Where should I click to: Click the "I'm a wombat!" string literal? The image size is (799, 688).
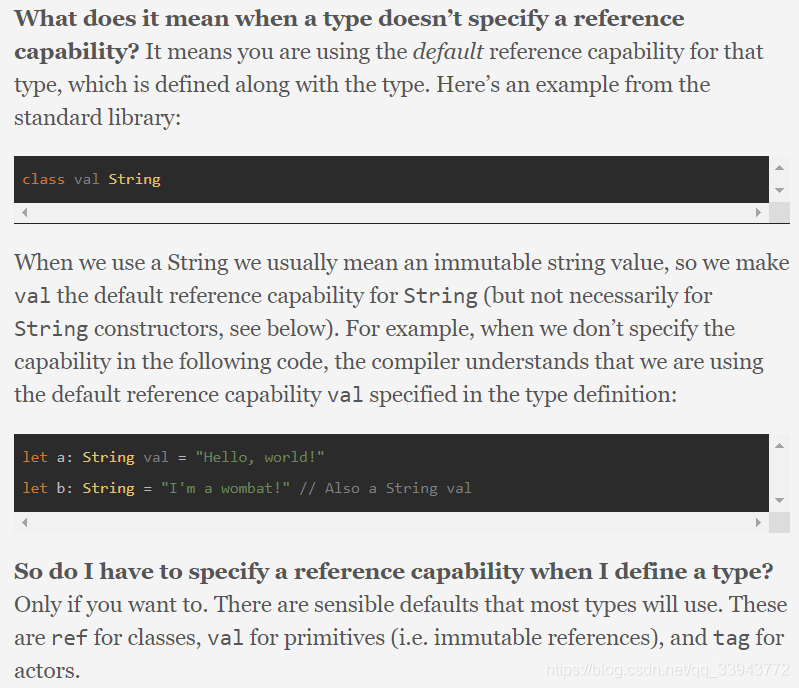coord(225,488)
